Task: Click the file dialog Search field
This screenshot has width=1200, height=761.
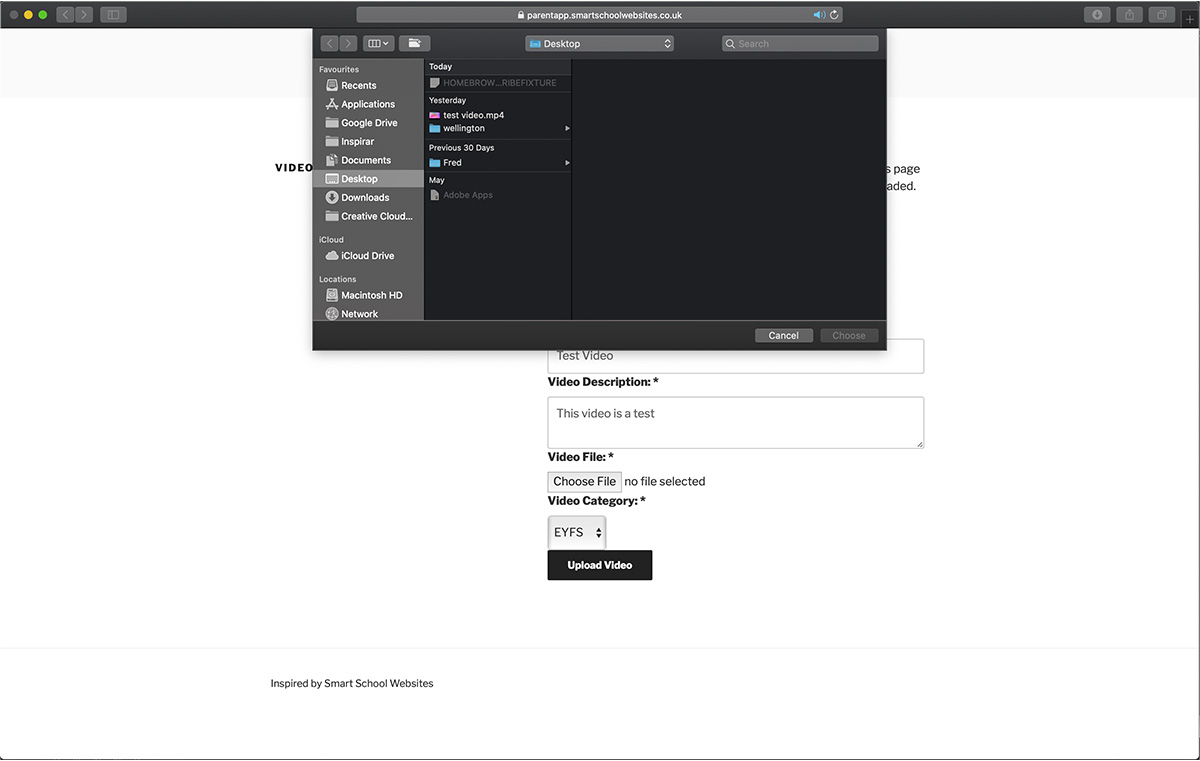Action: click(800, 44)
